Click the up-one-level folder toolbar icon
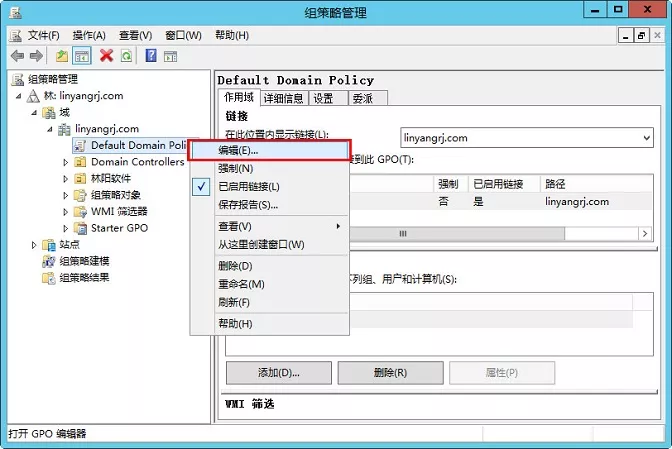Viewport: 672px width, 449px height. coord(62,56)
